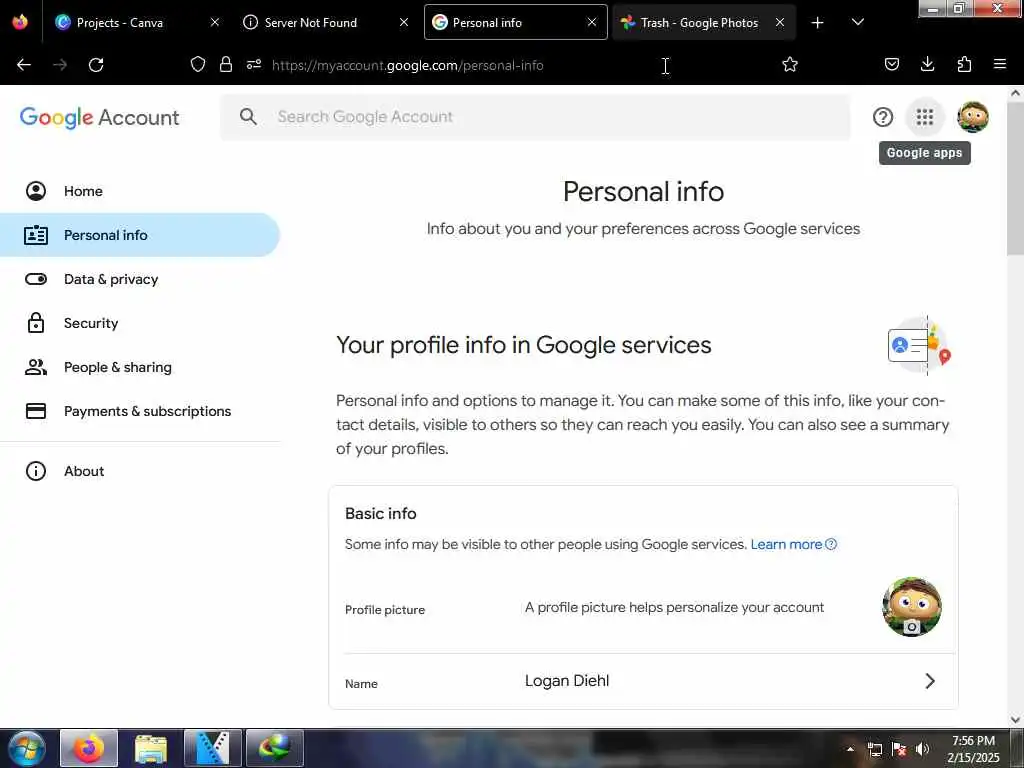Open the Google Account help icon
Screen dimensions: 1024x768
(882, 117)
